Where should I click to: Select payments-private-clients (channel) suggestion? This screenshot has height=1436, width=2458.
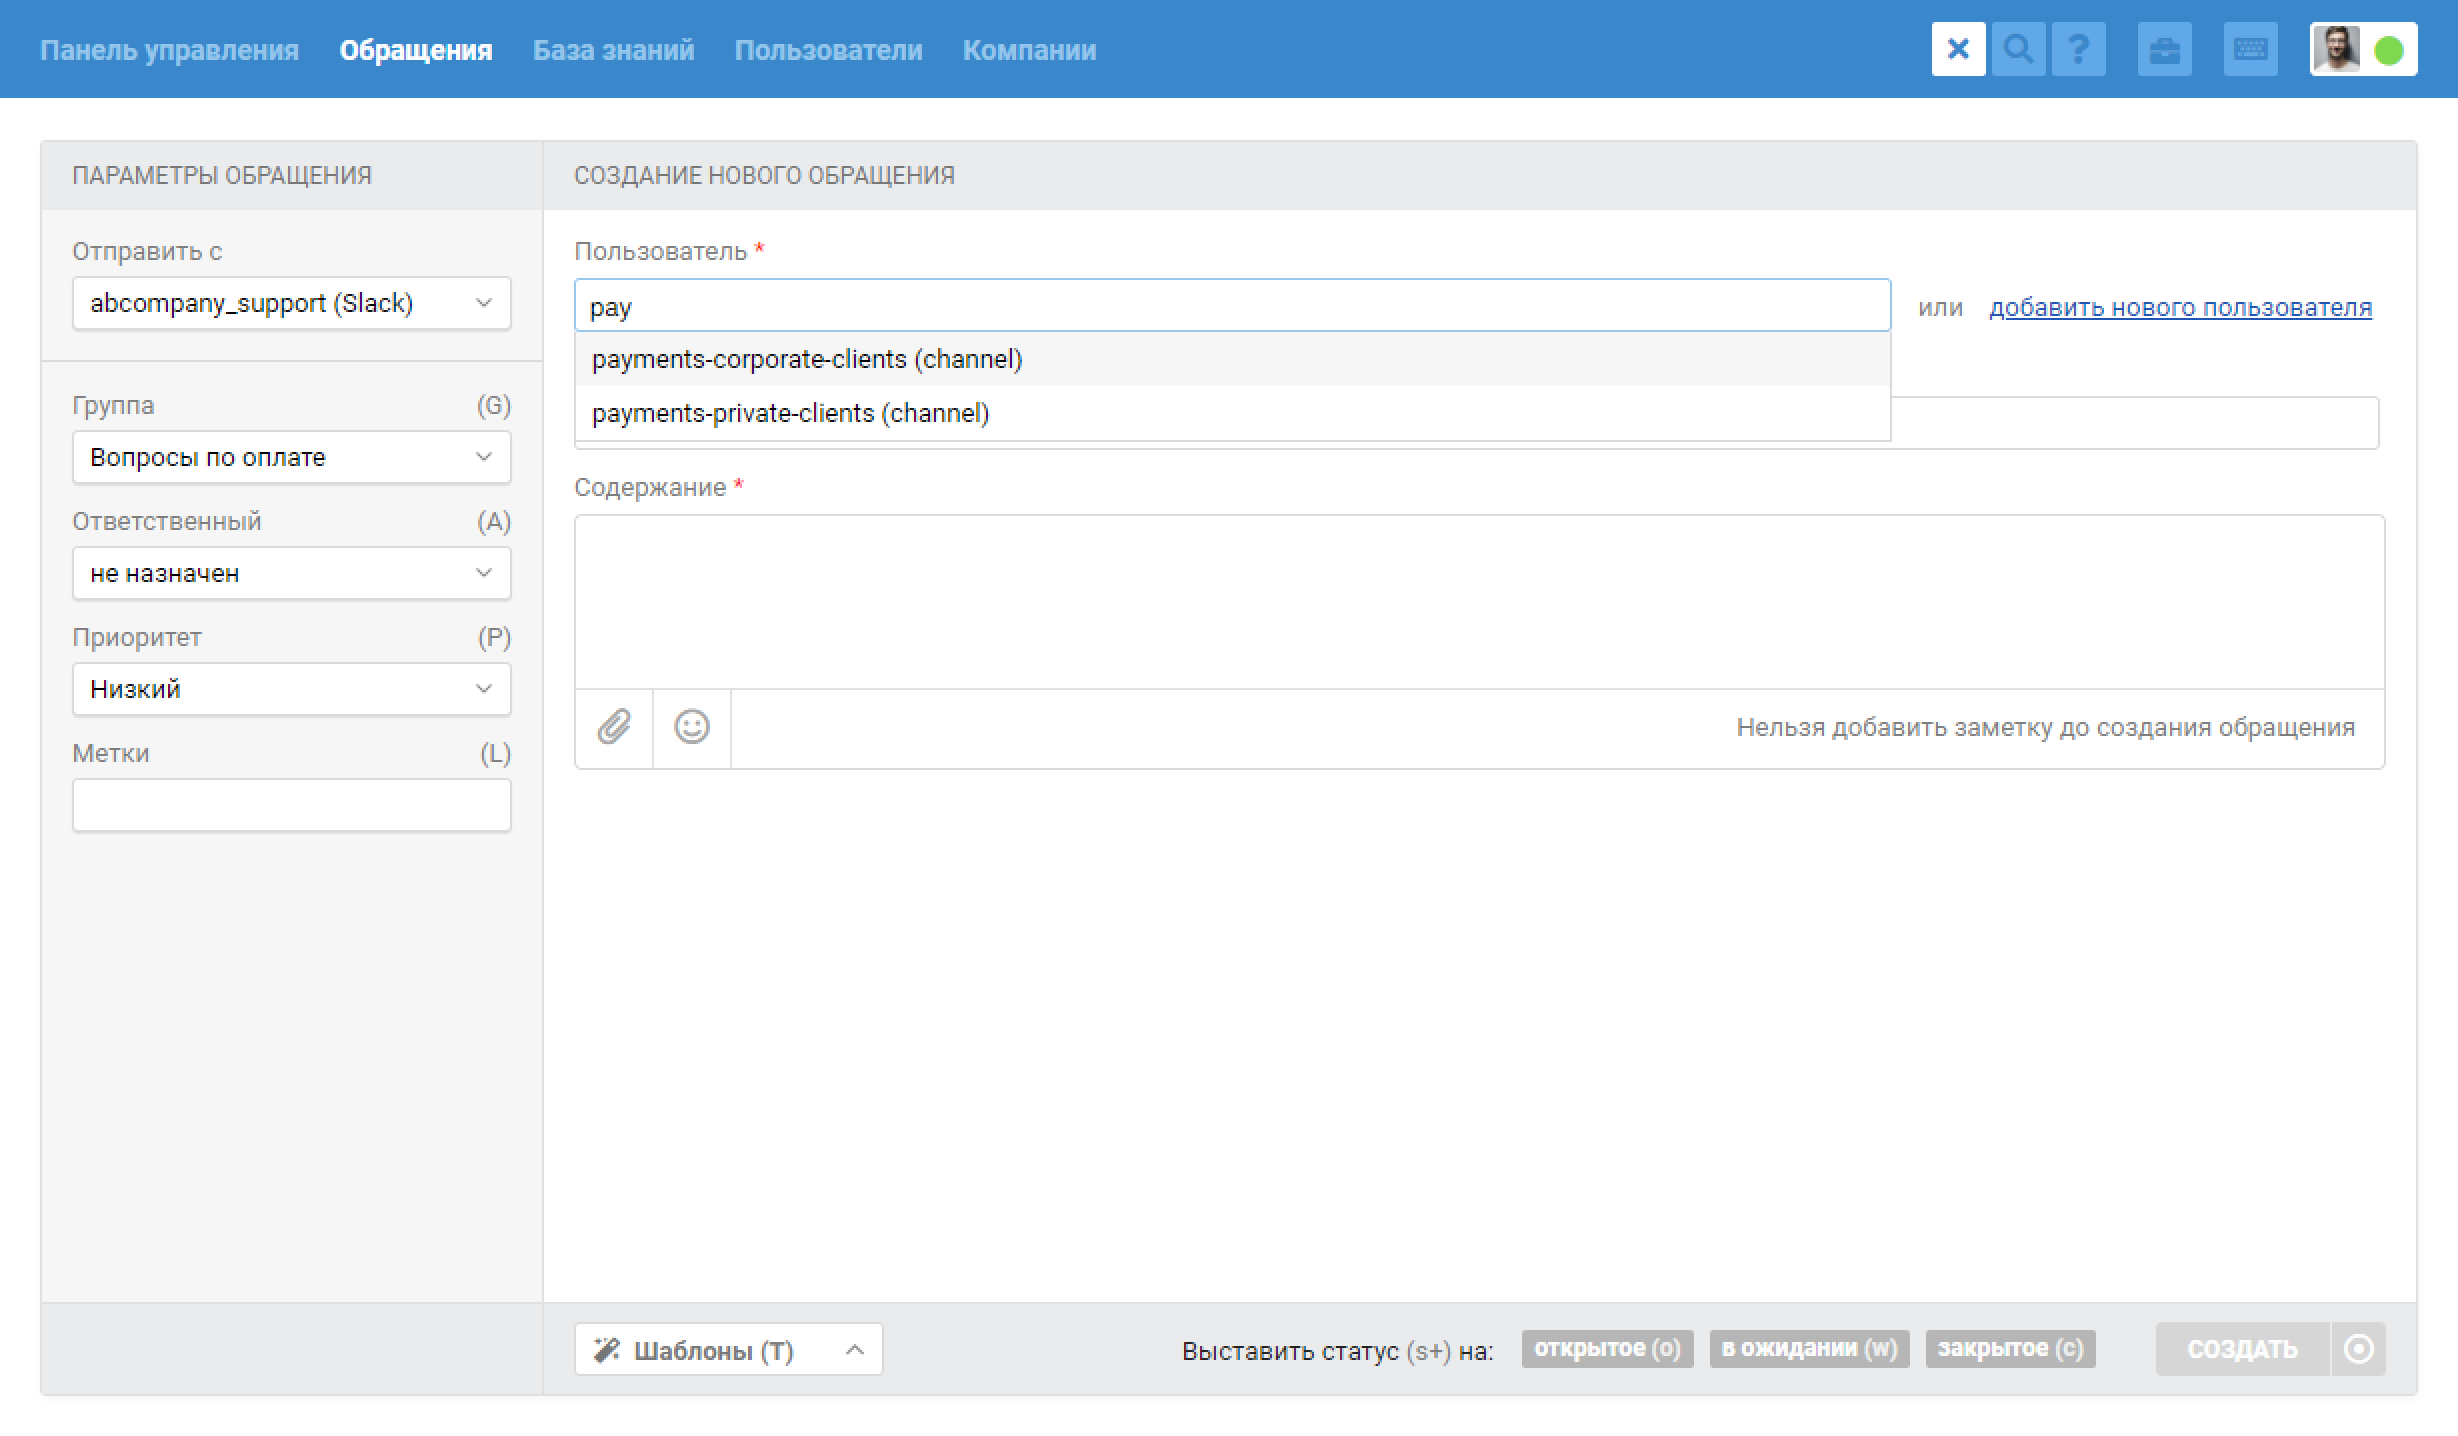pos(1232,413)
